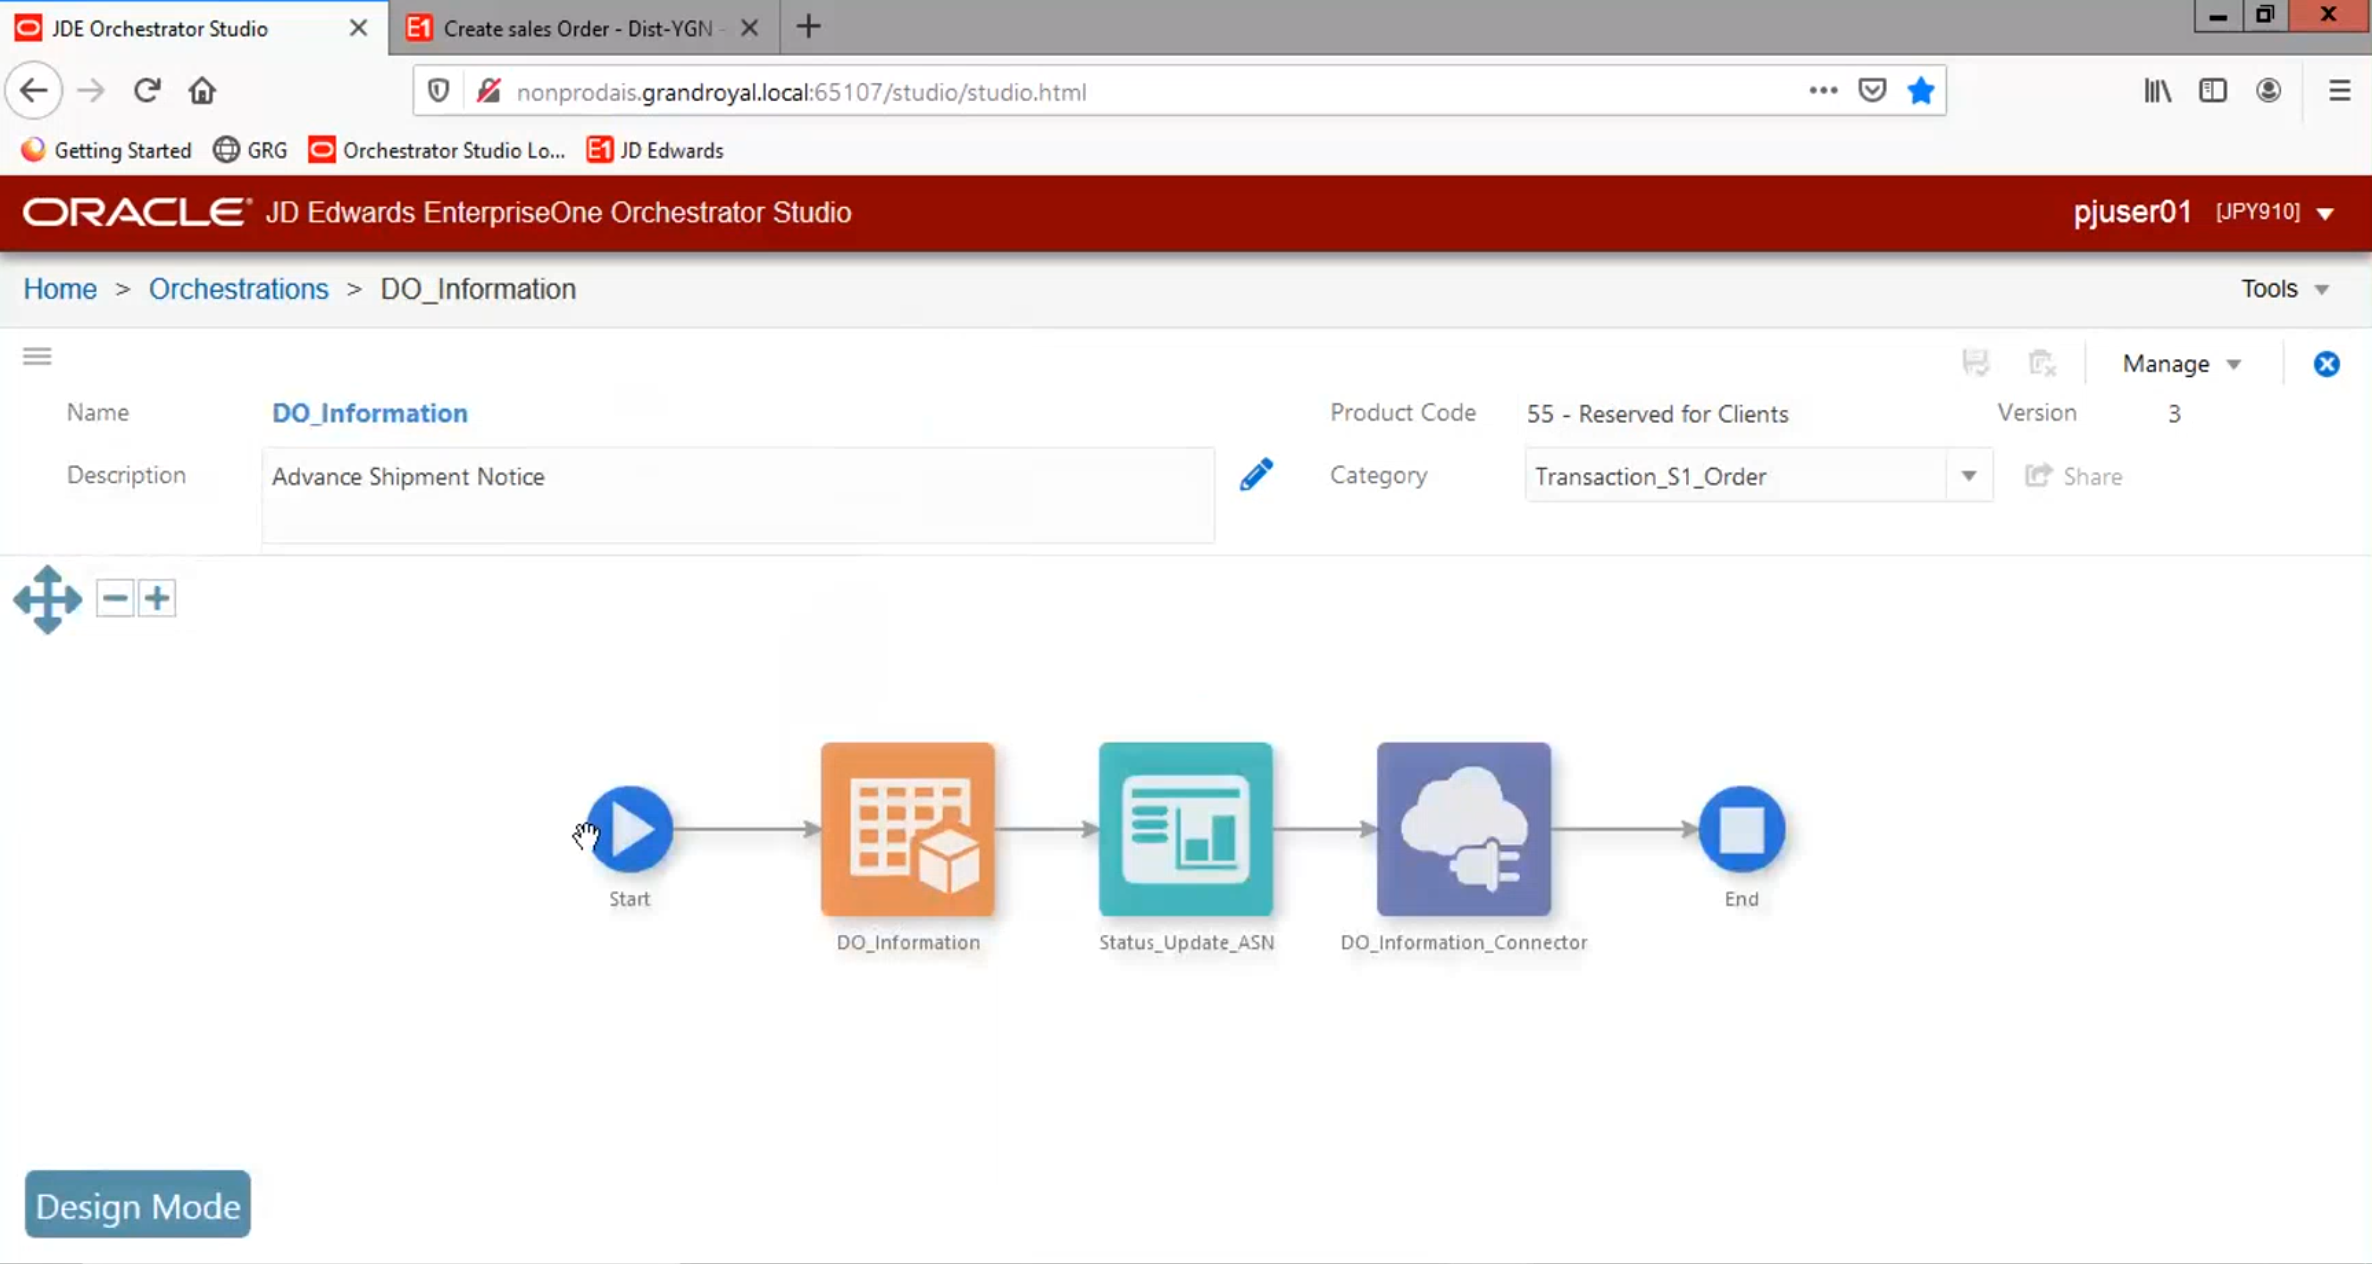The height and width of the screenshot is (1264, 2372).
Task: Open the Manage dropdown menu
Action: (x=2181, y=364)
